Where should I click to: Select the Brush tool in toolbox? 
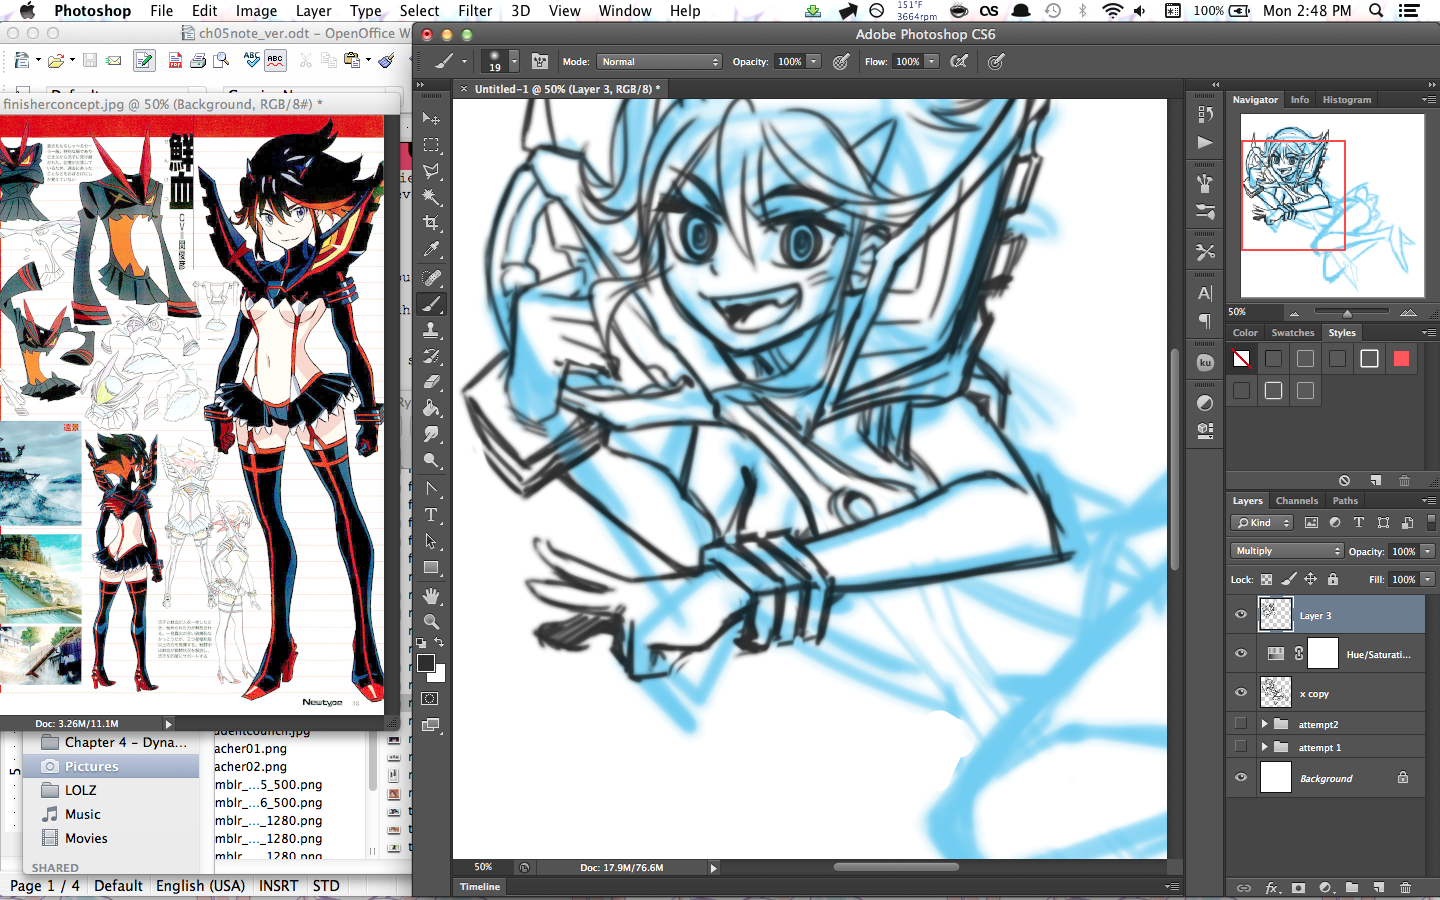point(431,304)
